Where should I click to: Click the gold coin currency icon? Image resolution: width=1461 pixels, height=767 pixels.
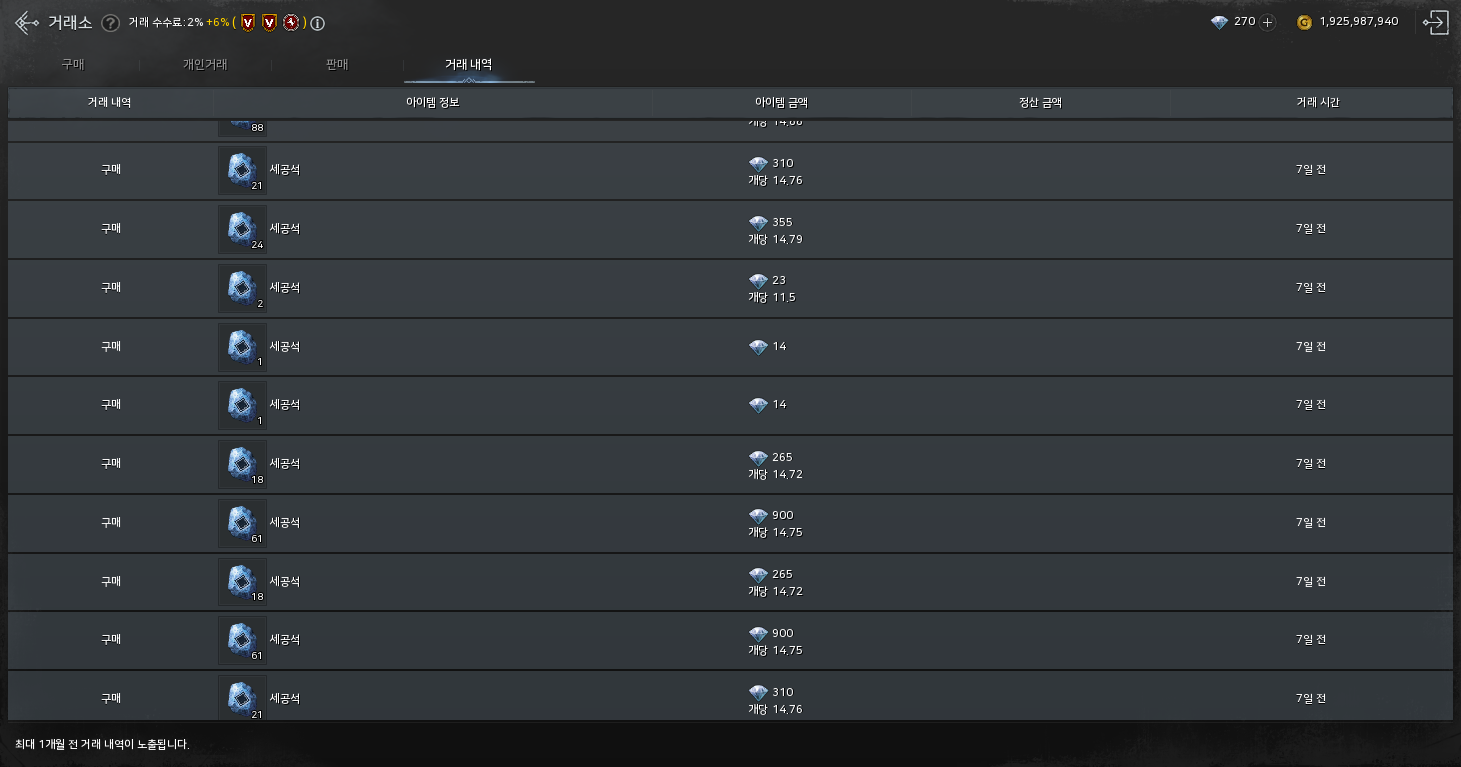pos(1304,22)
